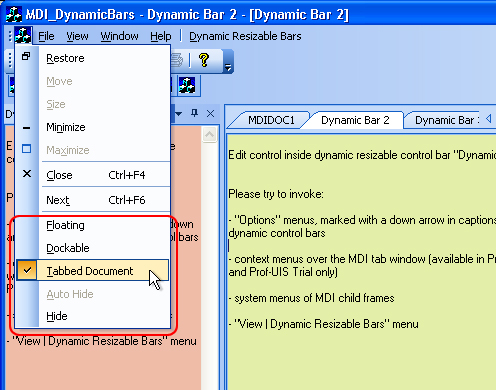Viewport: 496px width, 390px height.
Task: Switch to the MDIDOC1 tab
Action: click(x=271, y=120)
